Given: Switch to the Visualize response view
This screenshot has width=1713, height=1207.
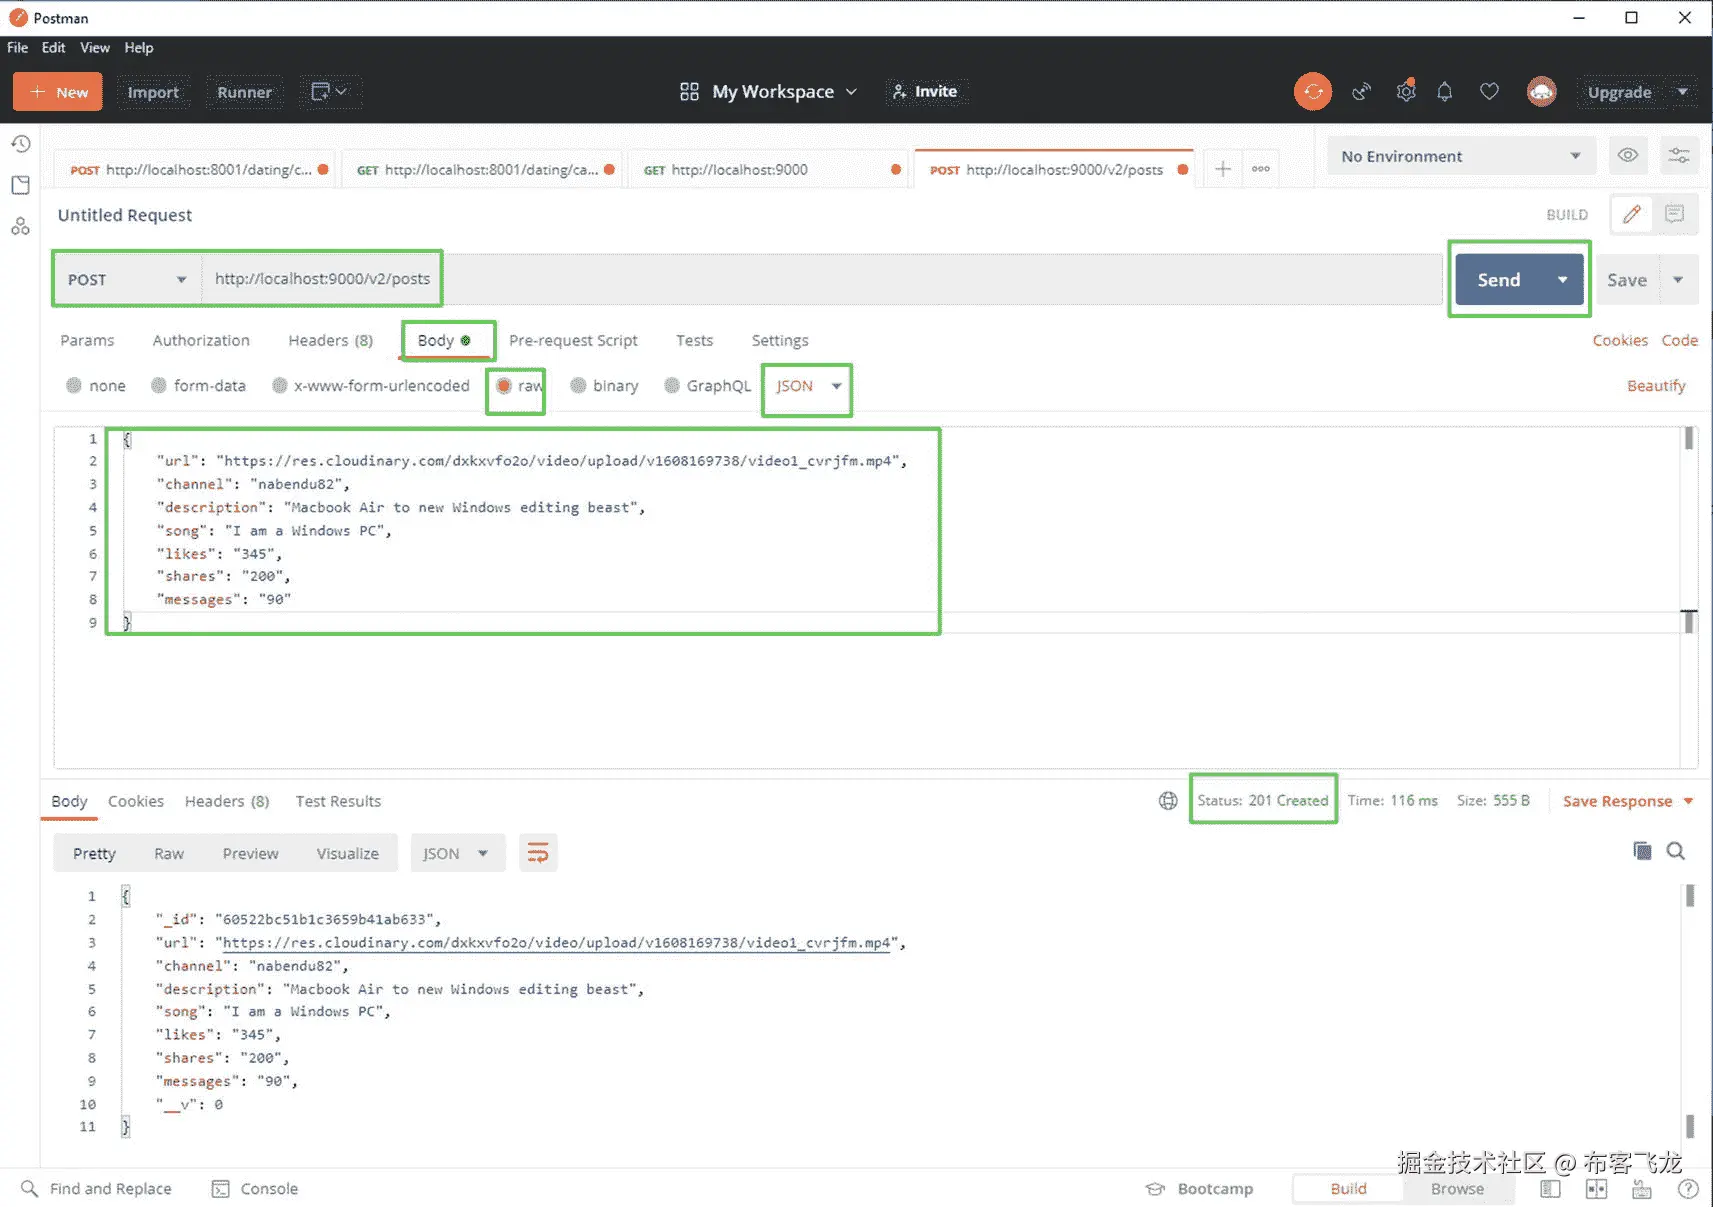Looking at the screenshot, I should [x=348, y=853].
